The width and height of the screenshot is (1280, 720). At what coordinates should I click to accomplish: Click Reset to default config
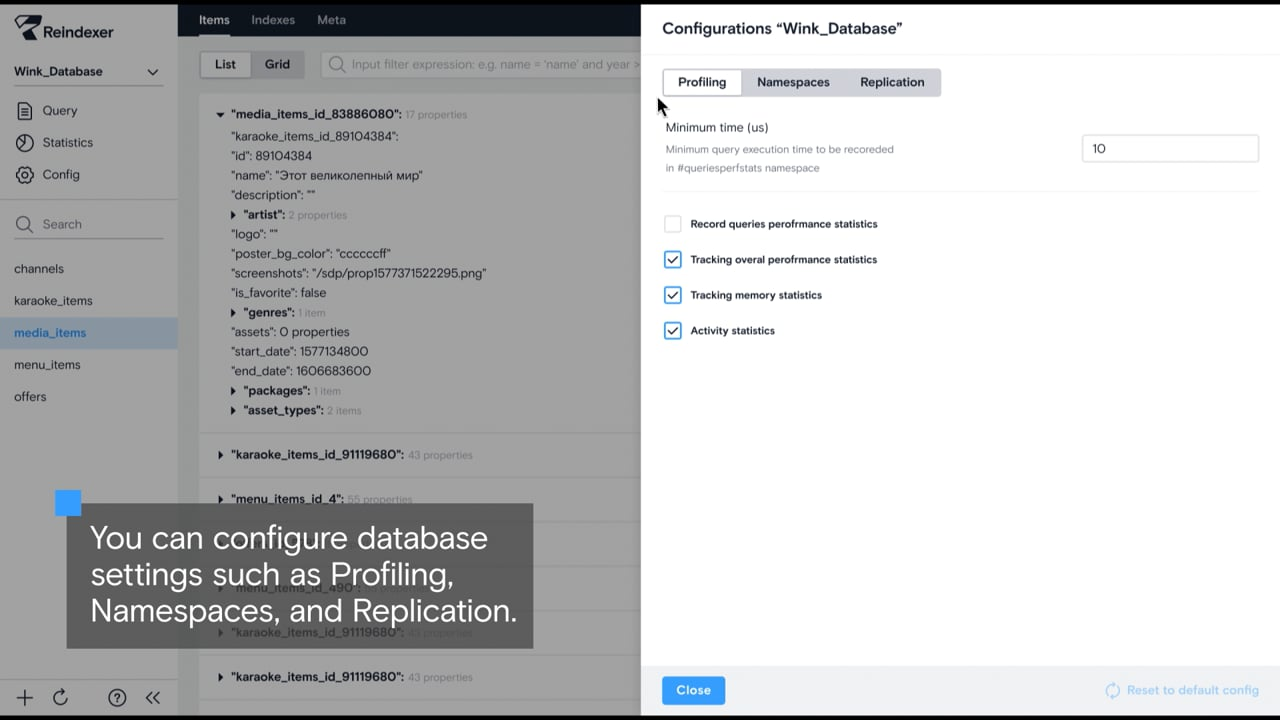point(1182,690)
